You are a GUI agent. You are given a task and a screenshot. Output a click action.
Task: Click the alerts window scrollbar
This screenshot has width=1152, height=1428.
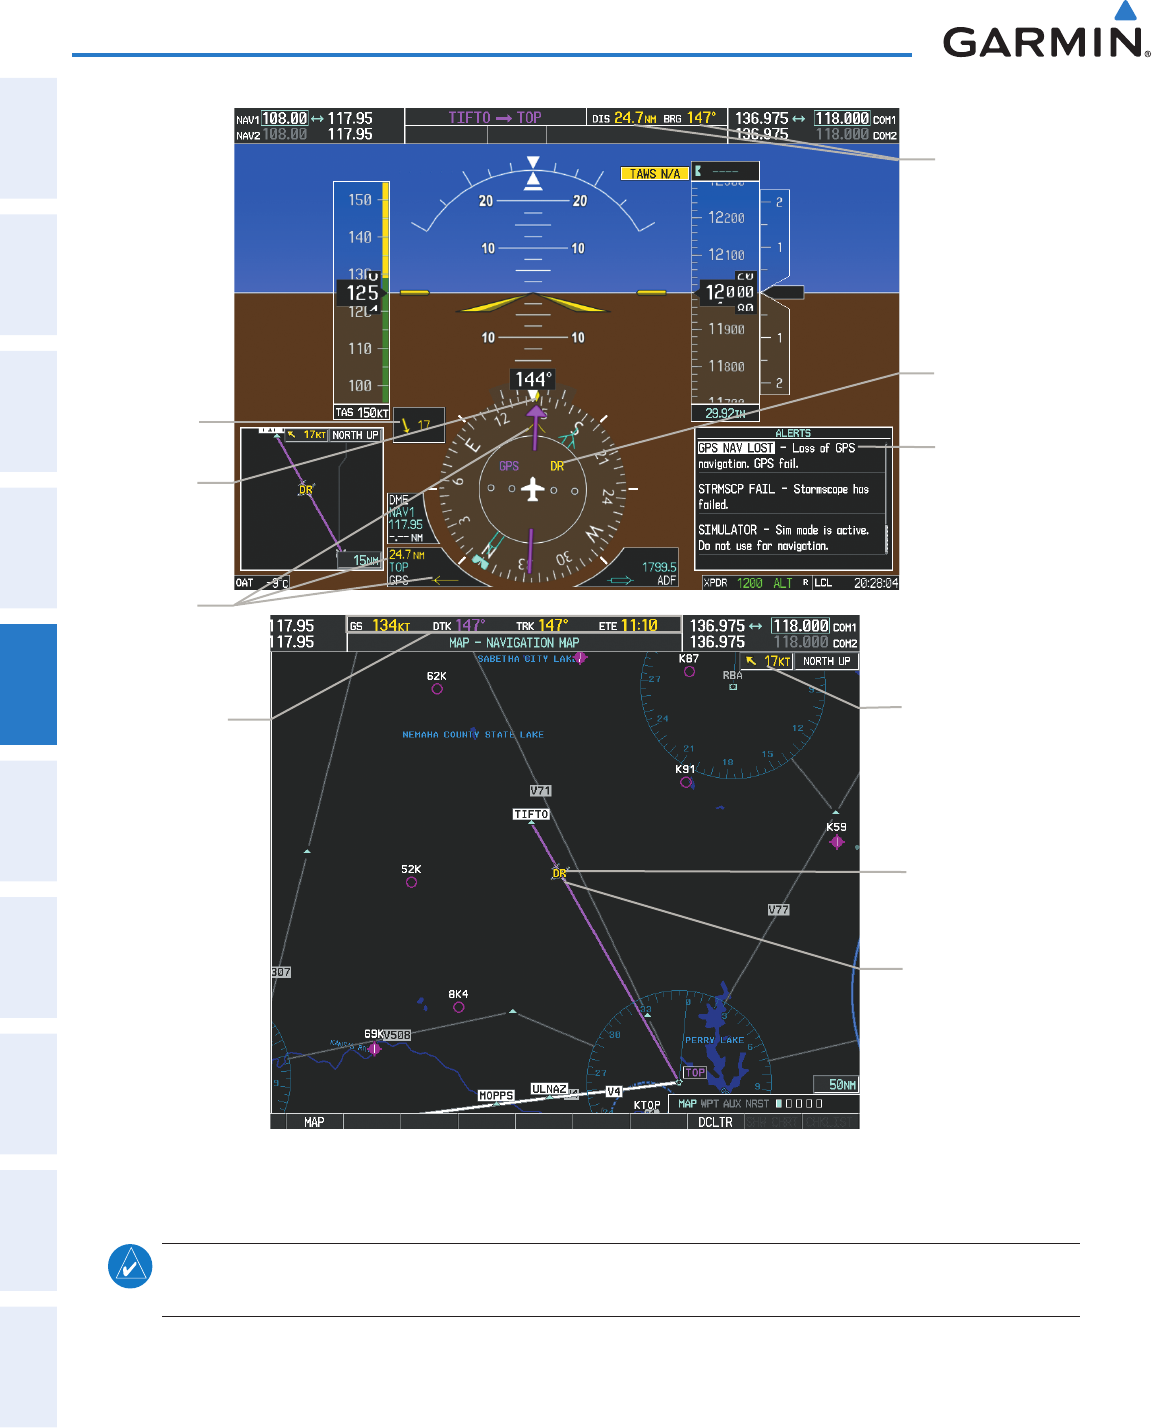pos(887,498)
